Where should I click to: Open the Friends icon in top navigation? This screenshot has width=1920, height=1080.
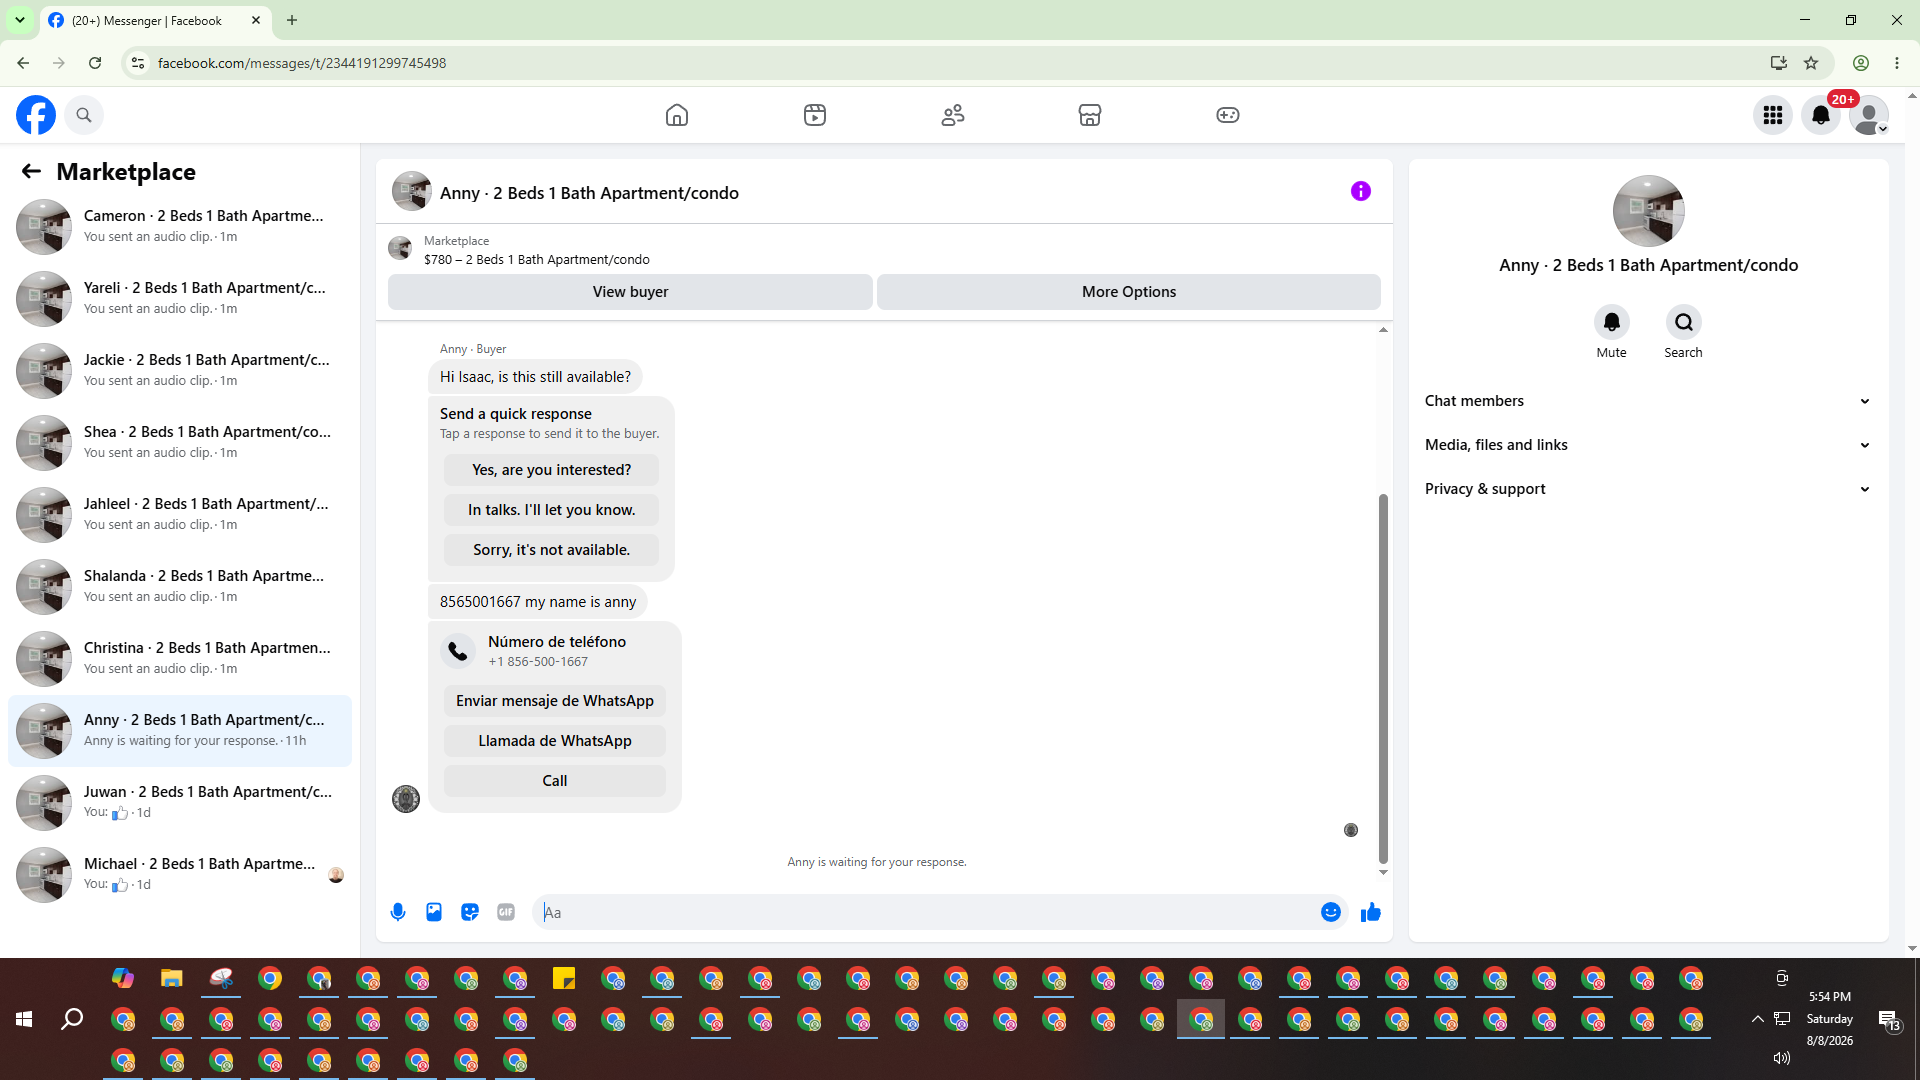(x=953, y=115)
